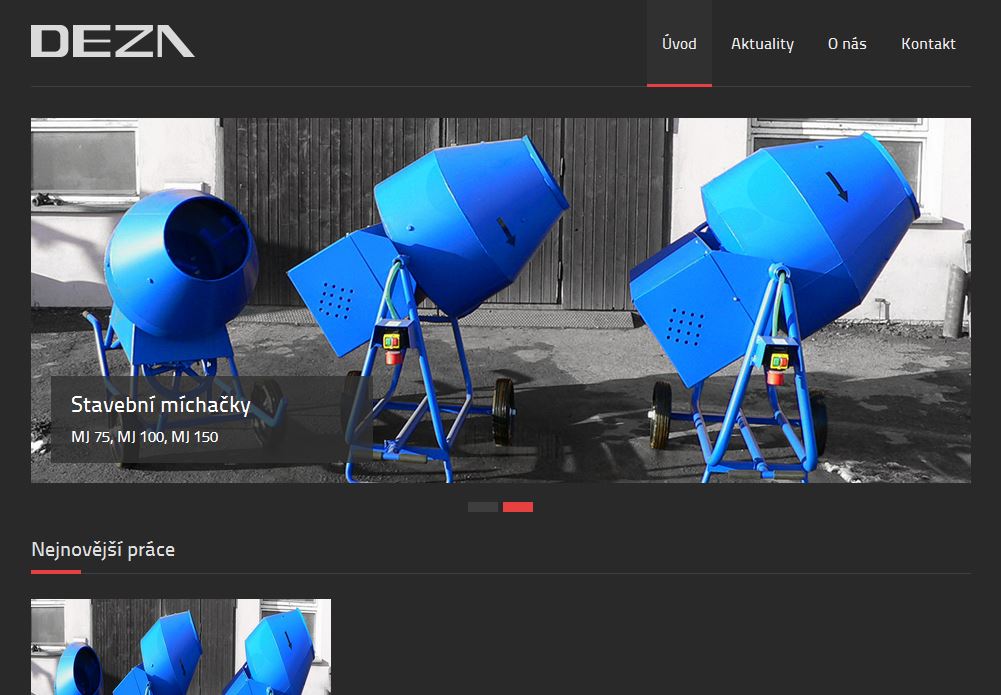Navigate to the Kontakt page

pos(928,44)
